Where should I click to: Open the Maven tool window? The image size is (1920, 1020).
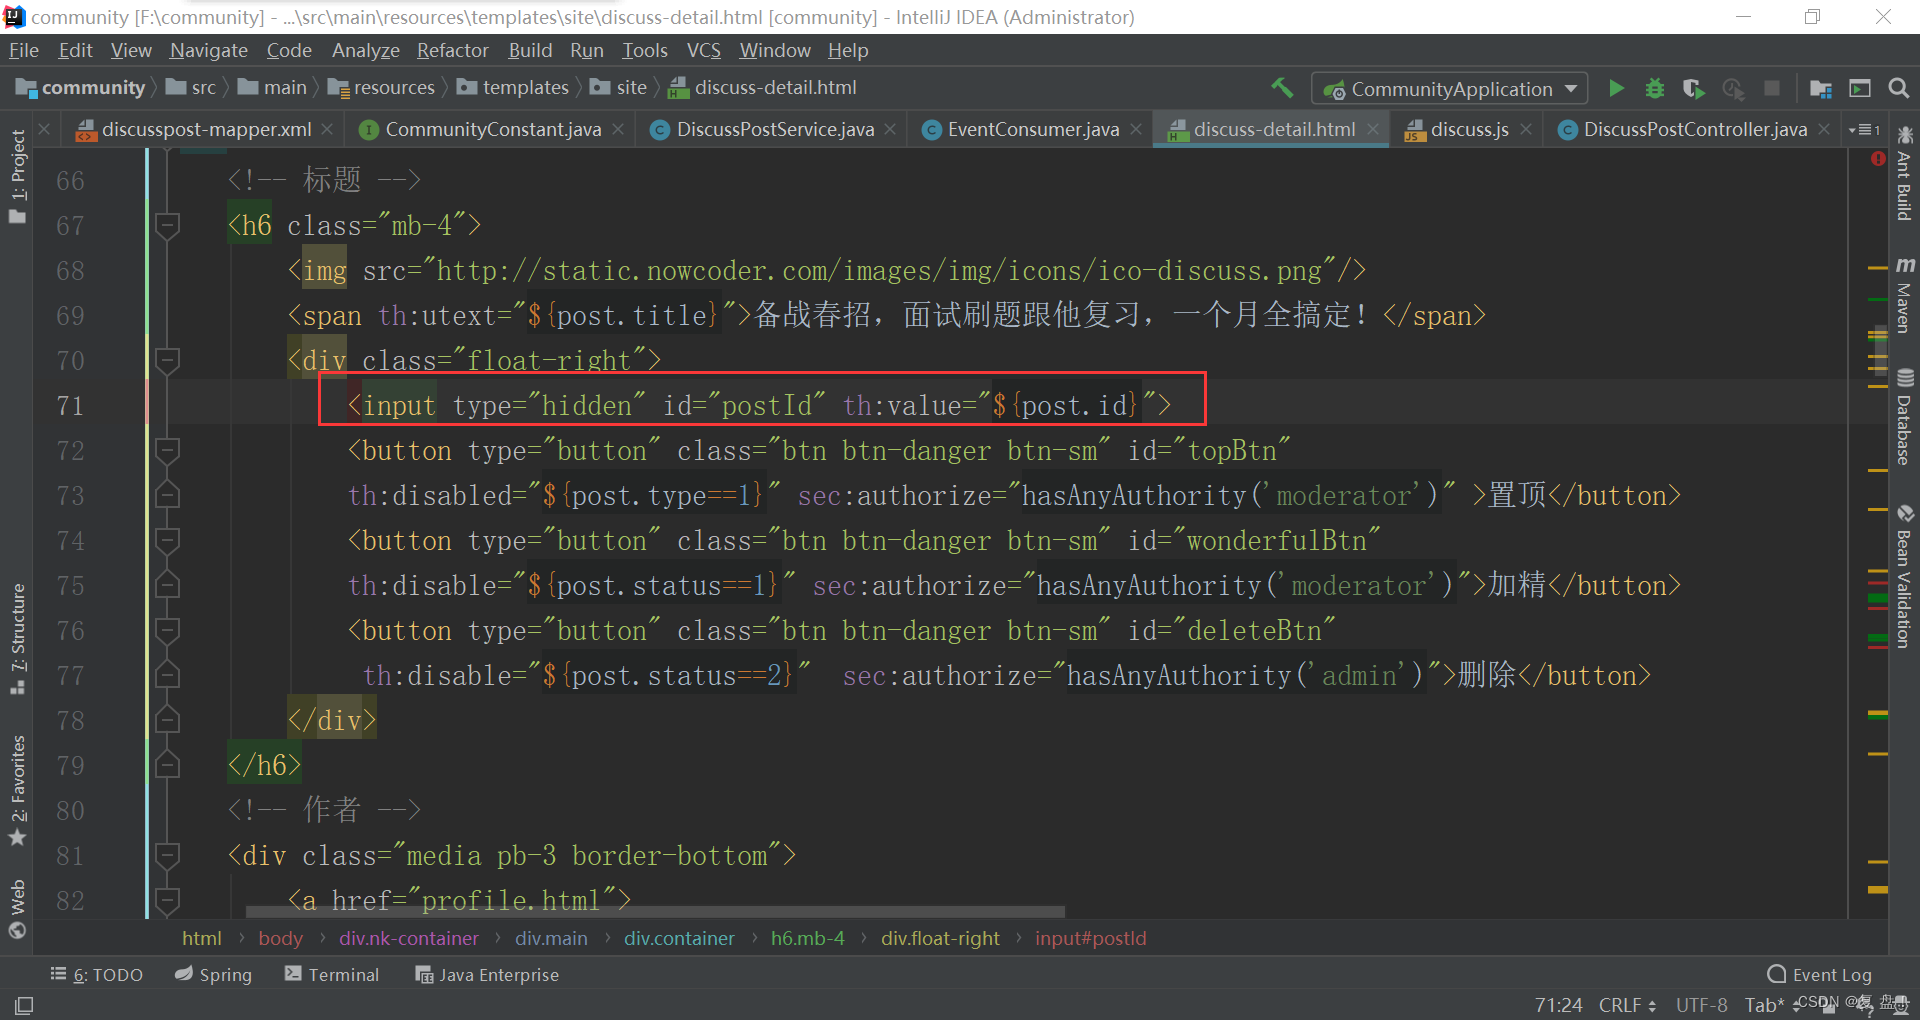pyautogui.click(x=1904, y=295)
